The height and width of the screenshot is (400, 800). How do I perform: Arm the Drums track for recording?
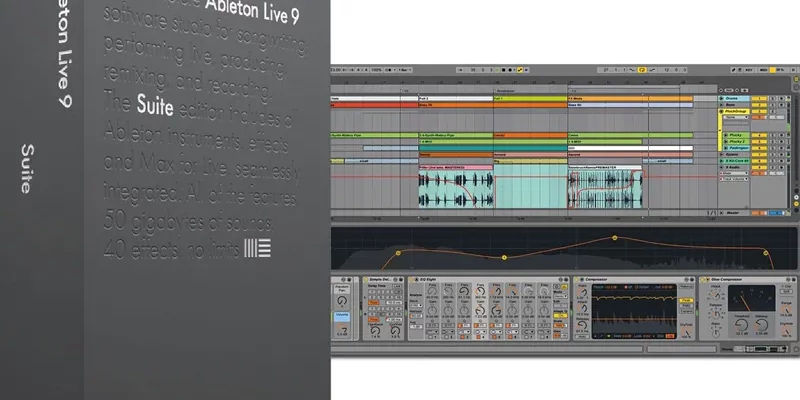click(781, 98)
